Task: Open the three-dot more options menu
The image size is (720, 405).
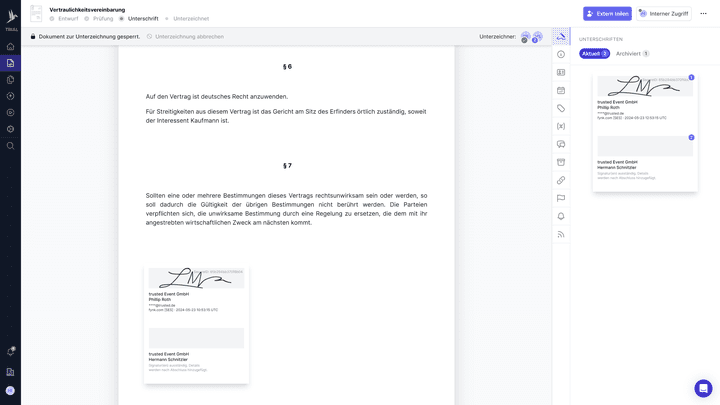Action: (703, 14)
